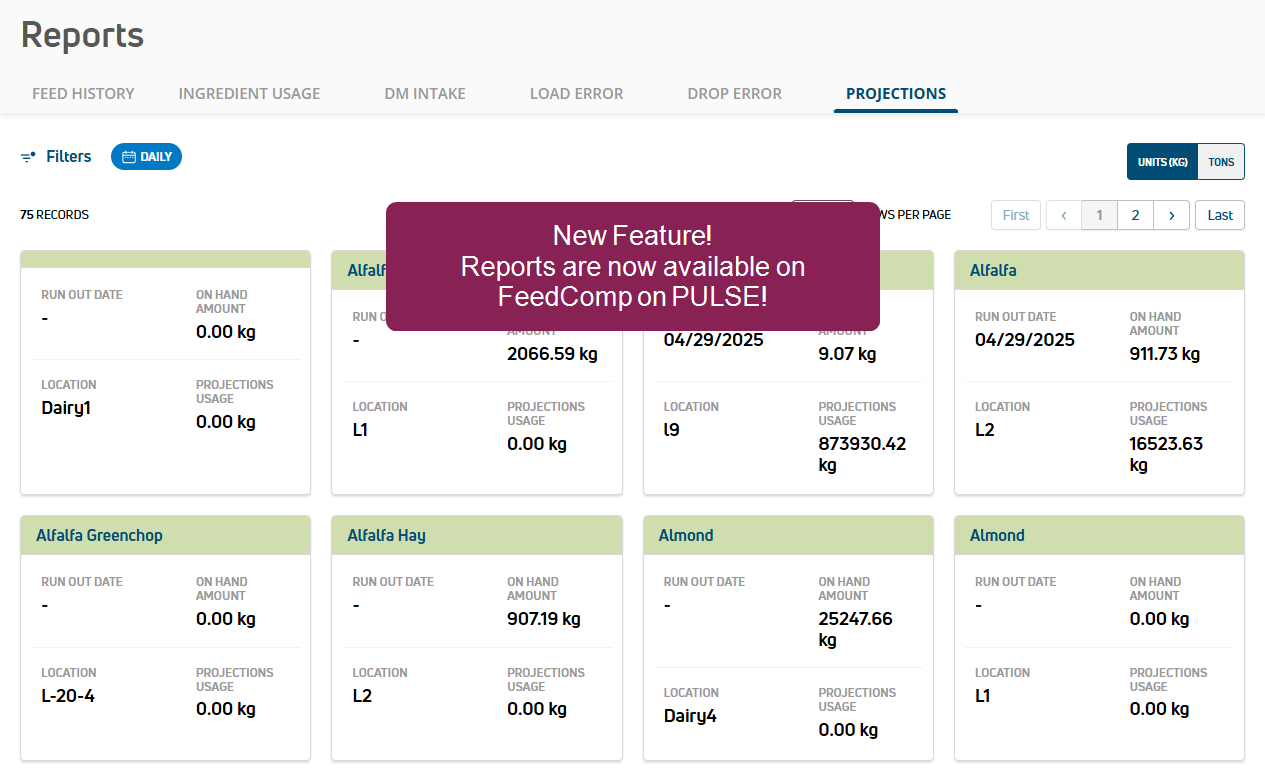Toggle units to Tons

tap(1220, 162)
